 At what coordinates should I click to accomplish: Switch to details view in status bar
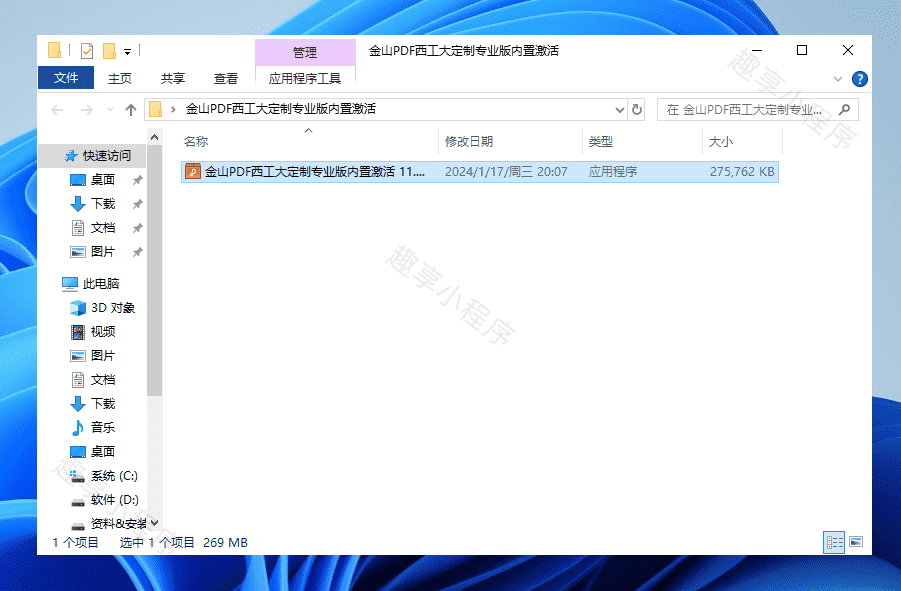point(834,542)
